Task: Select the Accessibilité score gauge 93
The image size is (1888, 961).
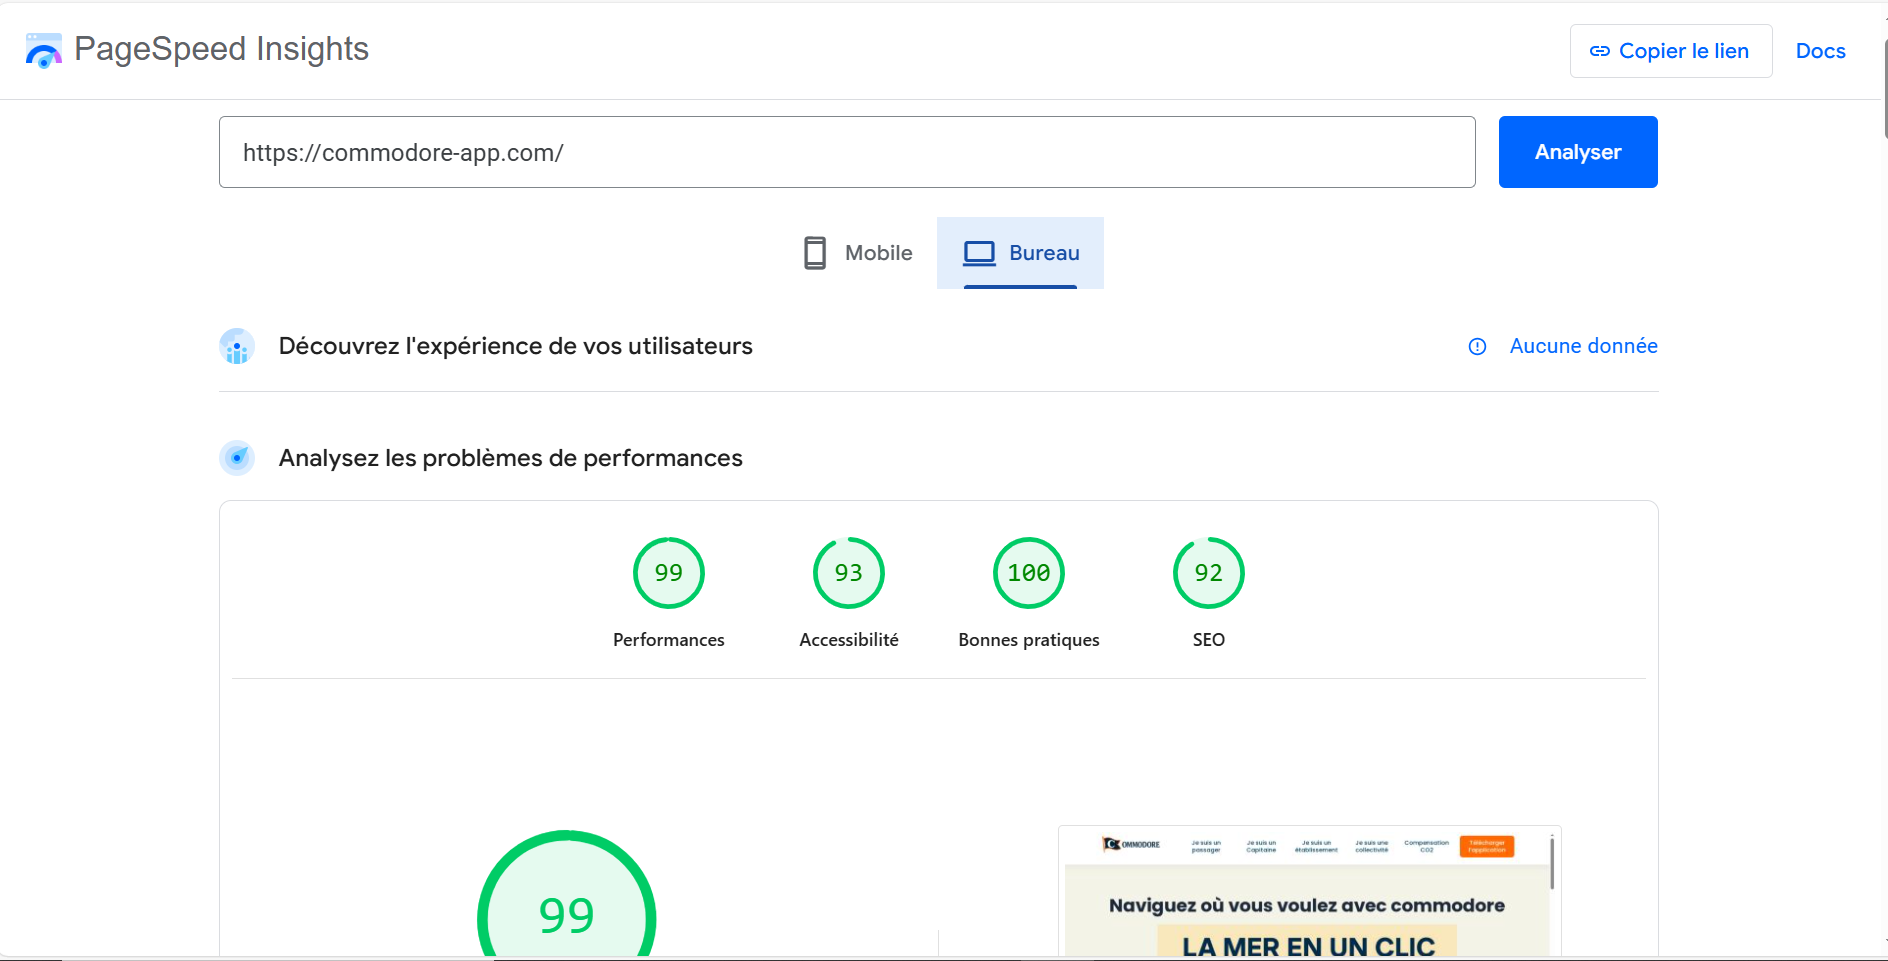Action: coord(848,573)
